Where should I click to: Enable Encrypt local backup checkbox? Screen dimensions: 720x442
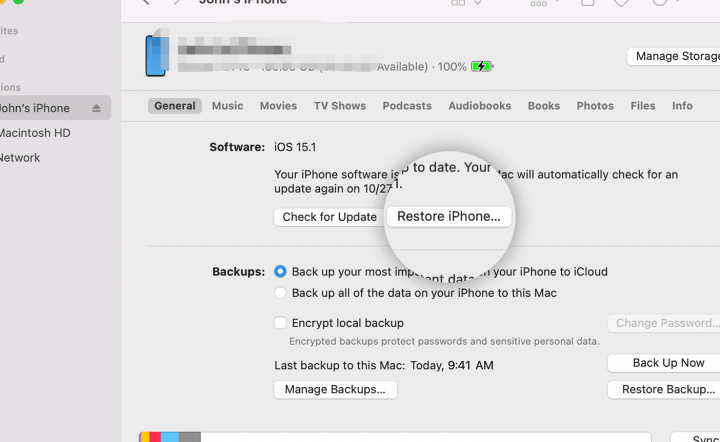(280, 323)
